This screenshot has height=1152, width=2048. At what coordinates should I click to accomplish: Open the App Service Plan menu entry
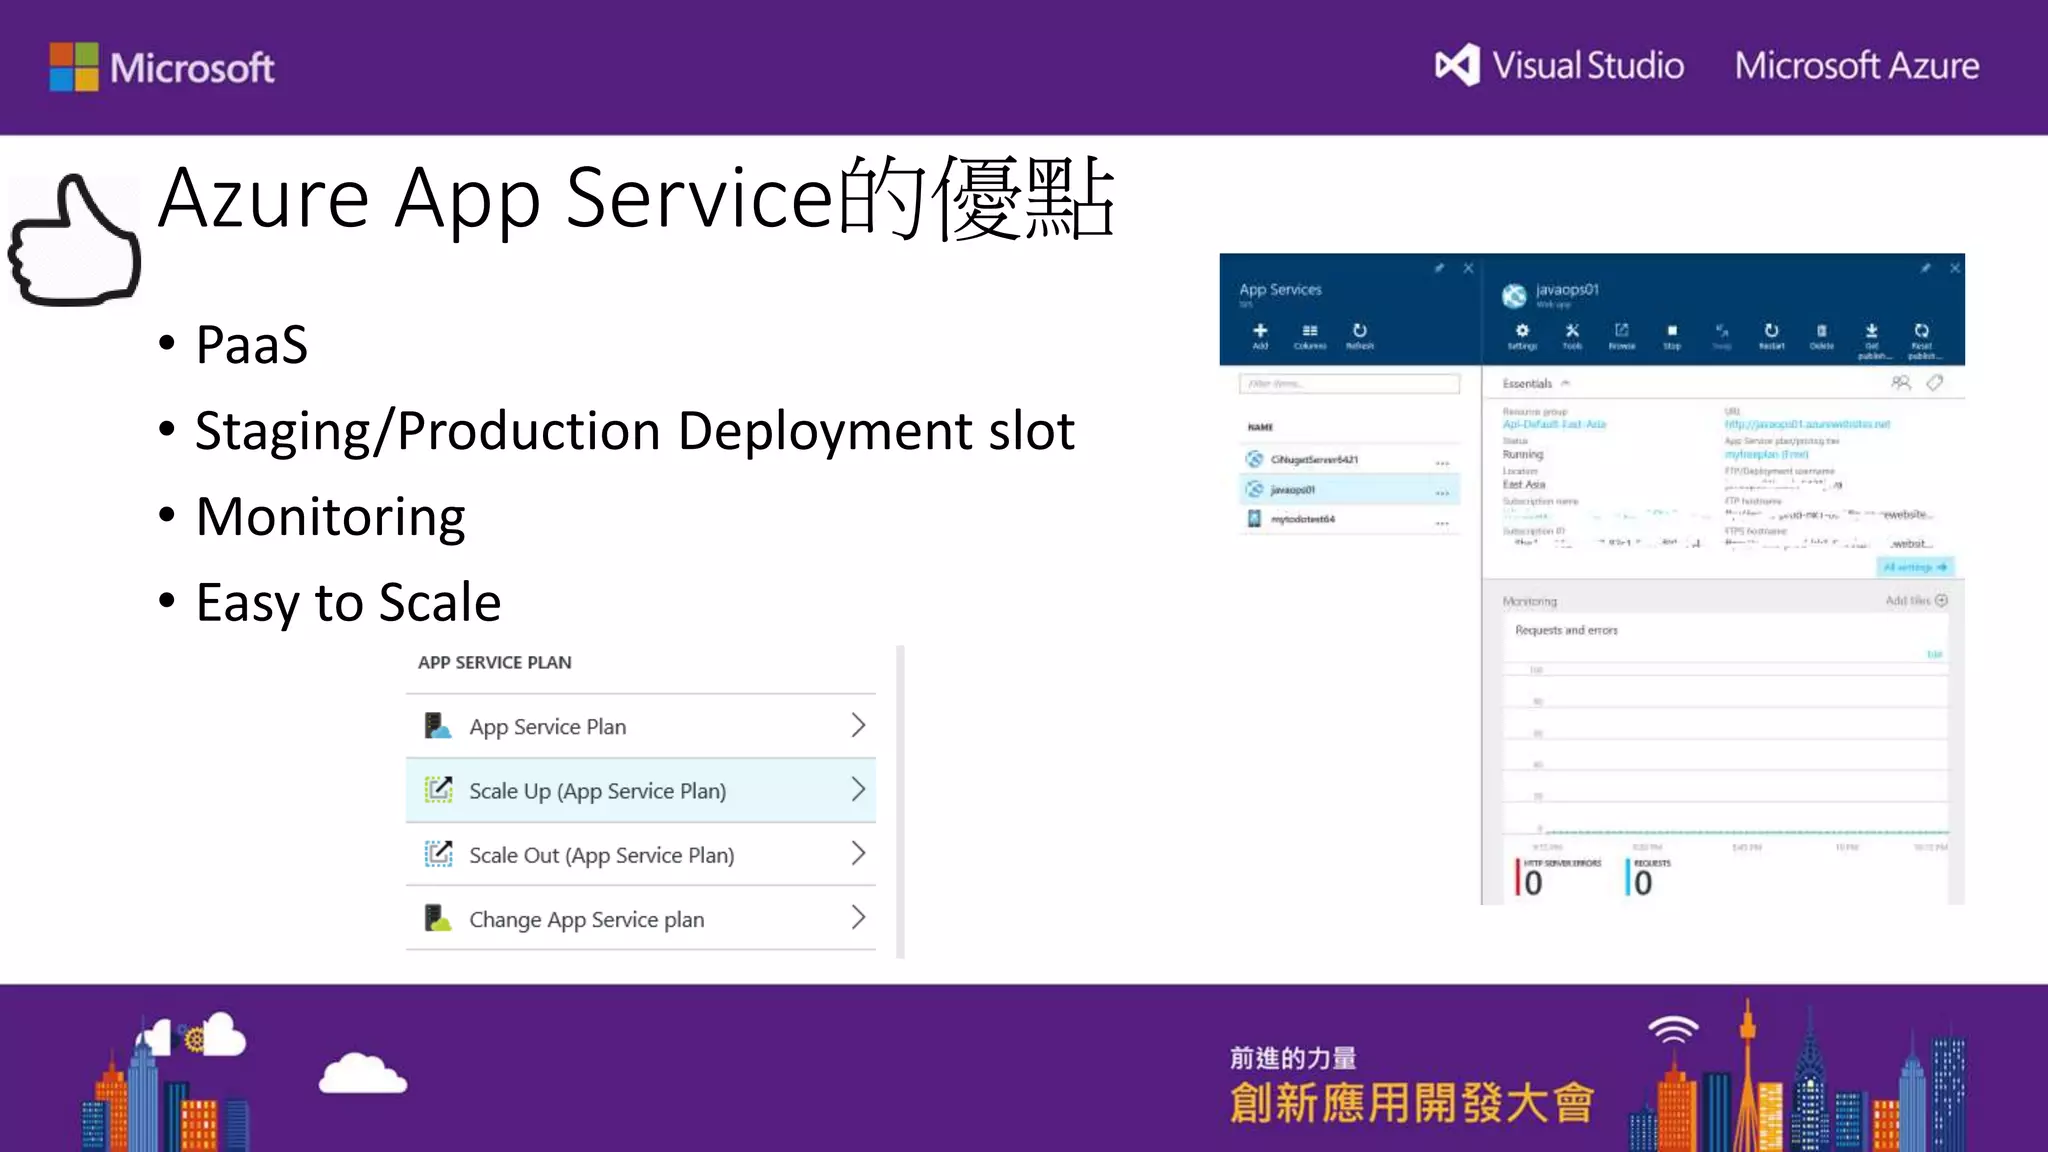pos(640,726)
